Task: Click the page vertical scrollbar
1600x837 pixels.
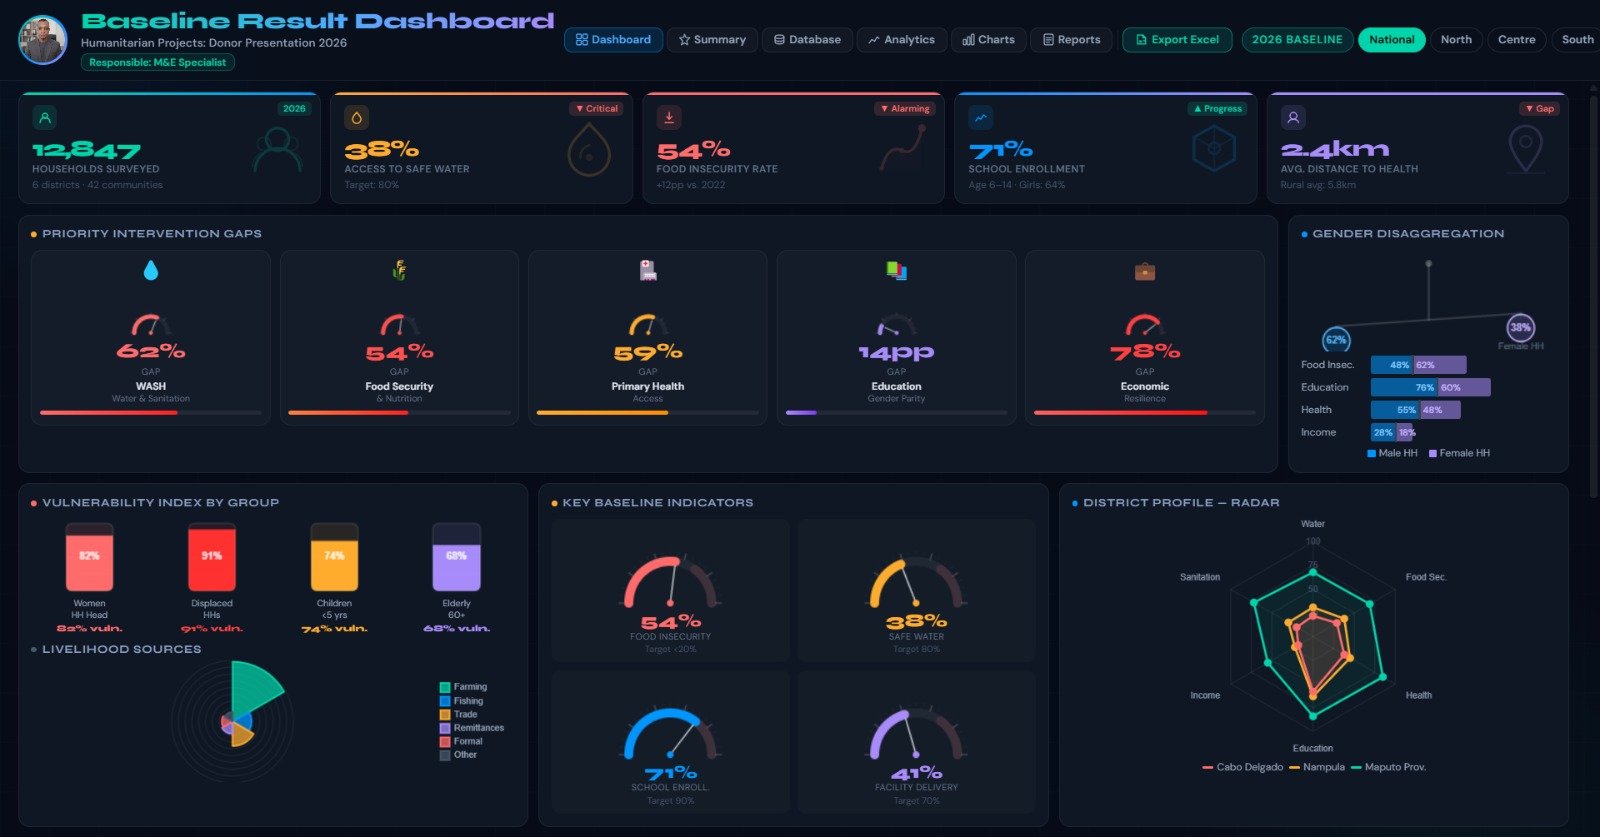Action: (x=1593, y=295)
